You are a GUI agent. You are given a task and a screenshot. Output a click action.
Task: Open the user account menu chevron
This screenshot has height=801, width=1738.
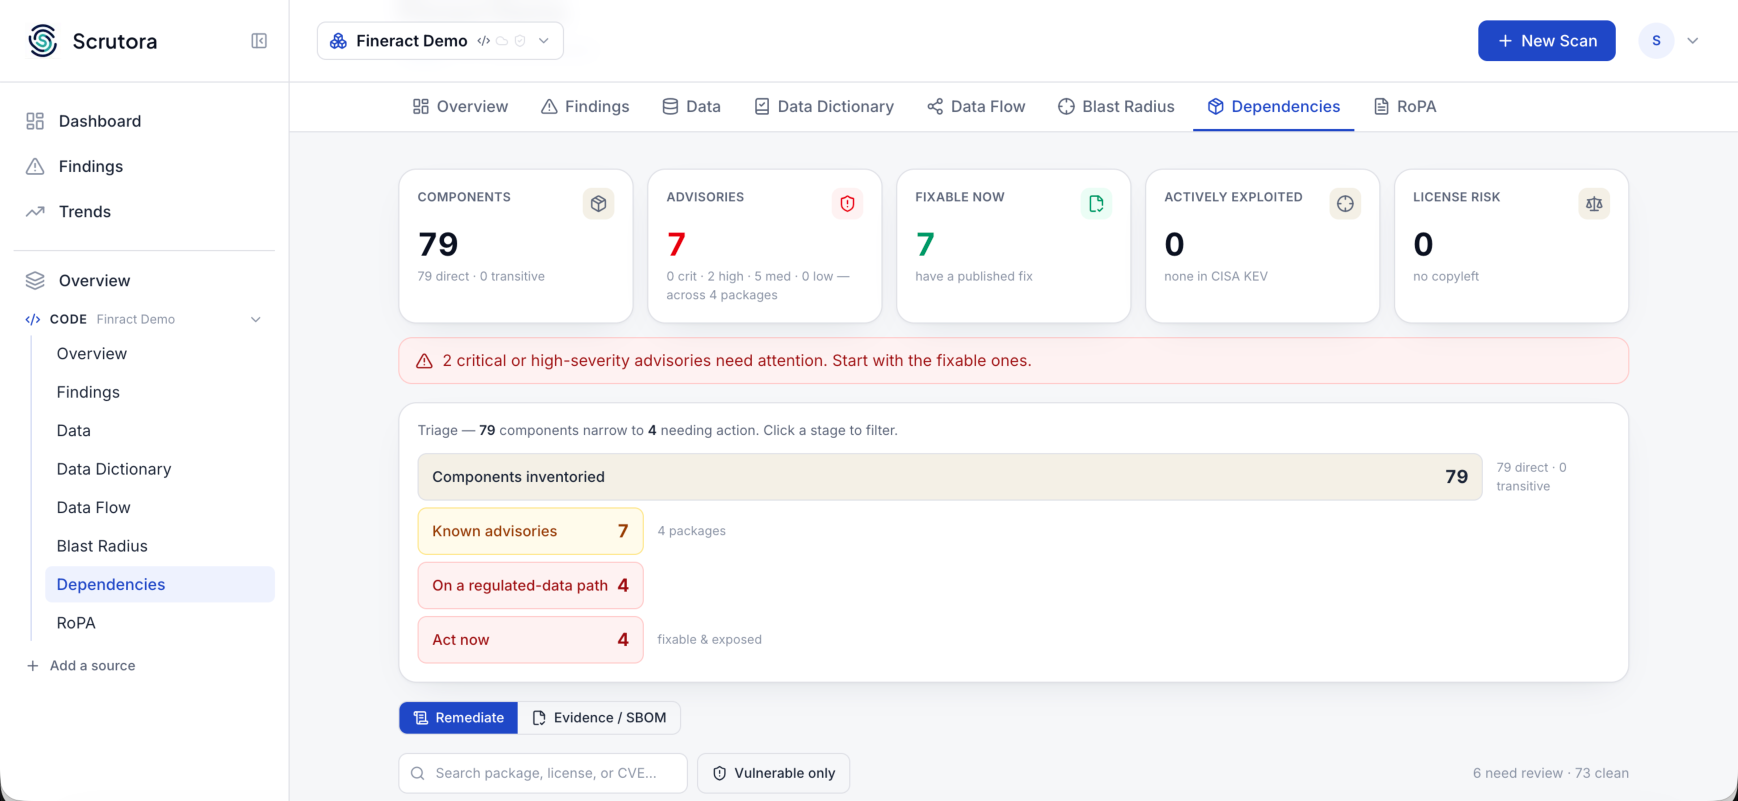point(1693,41)
